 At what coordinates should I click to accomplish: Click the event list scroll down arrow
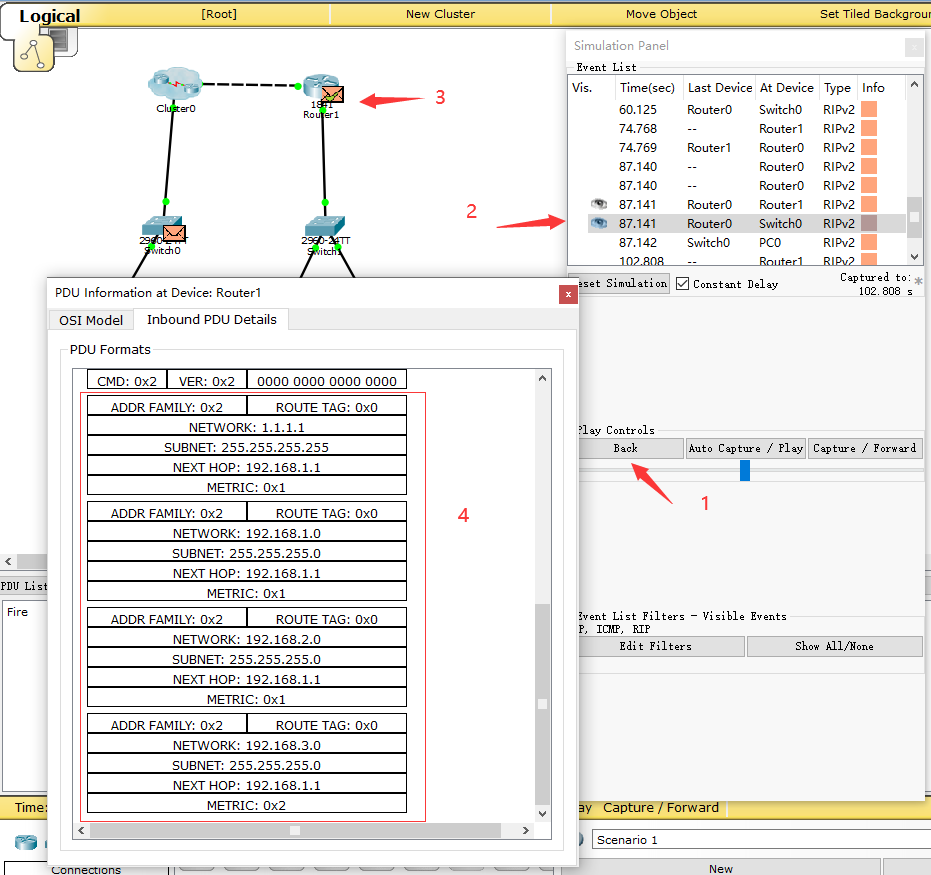pyautogui.click(x=914, y=256)
